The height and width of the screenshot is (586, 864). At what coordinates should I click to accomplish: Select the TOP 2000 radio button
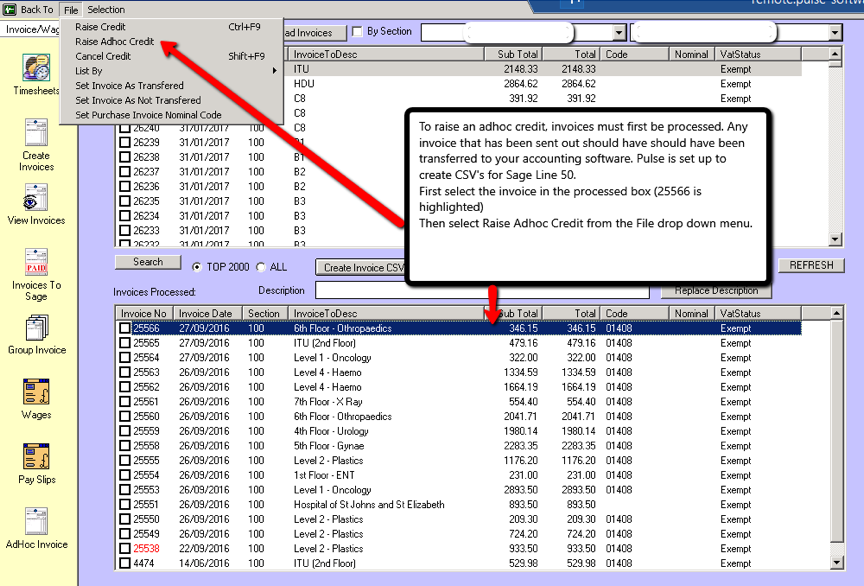point(197,267)
